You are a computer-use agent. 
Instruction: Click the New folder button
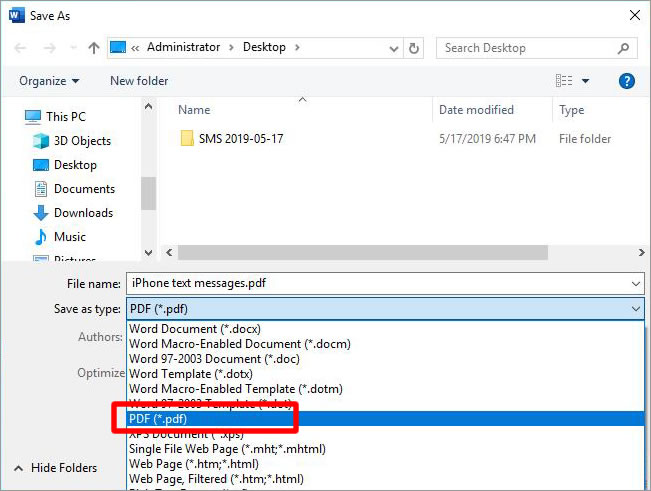coord(138,81)
